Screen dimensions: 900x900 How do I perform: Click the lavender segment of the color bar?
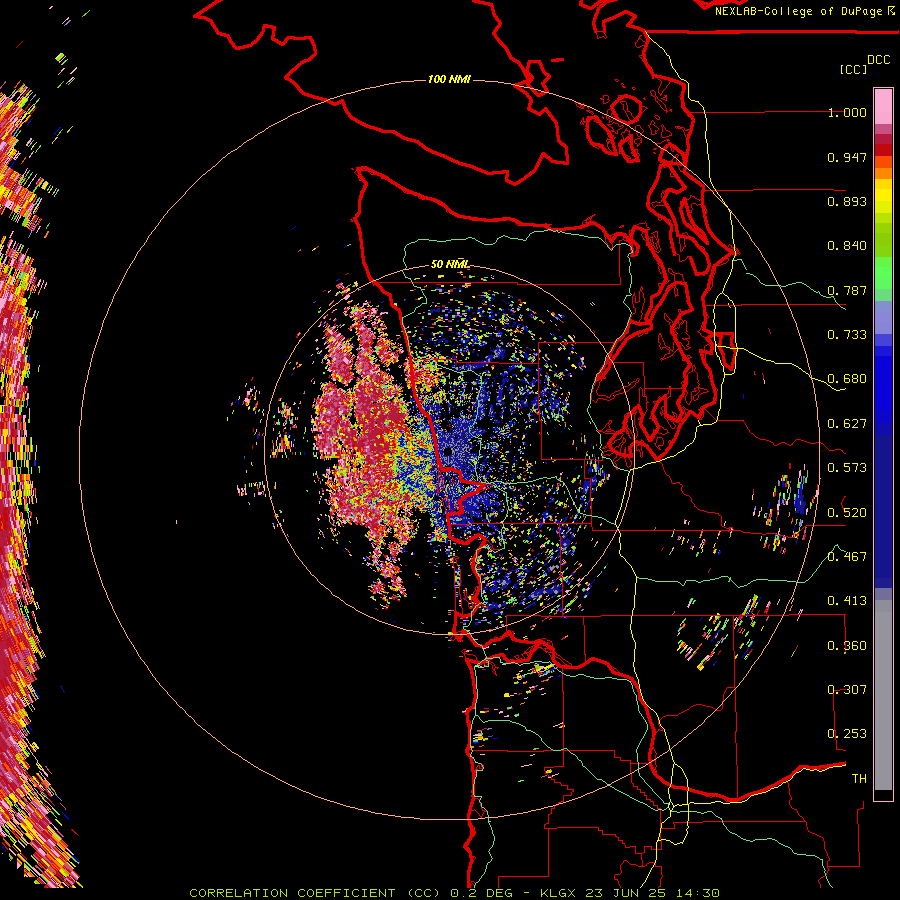click(x=883, y=317)
